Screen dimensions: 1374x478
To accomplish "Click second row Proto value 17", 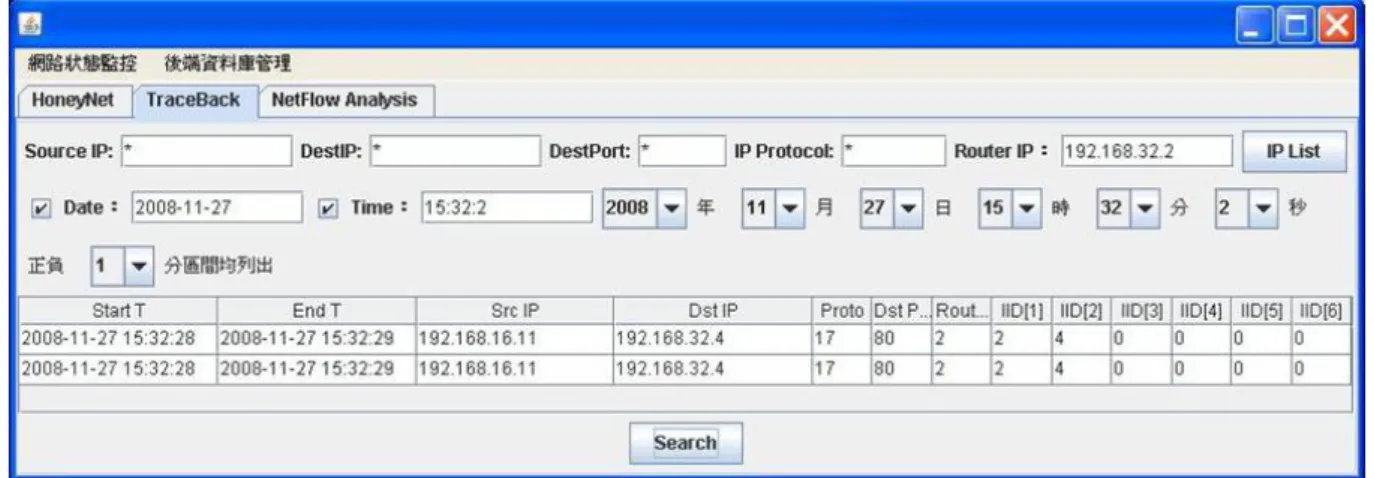I will 841,369.
